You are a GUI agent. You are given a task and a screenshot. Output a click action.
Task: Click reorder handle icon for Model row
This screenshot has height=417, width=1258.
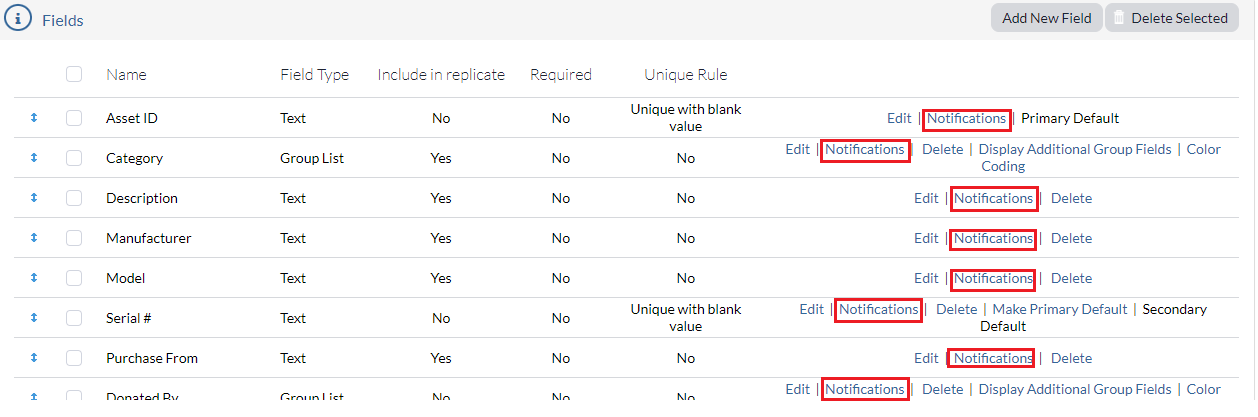coord(33,278)
